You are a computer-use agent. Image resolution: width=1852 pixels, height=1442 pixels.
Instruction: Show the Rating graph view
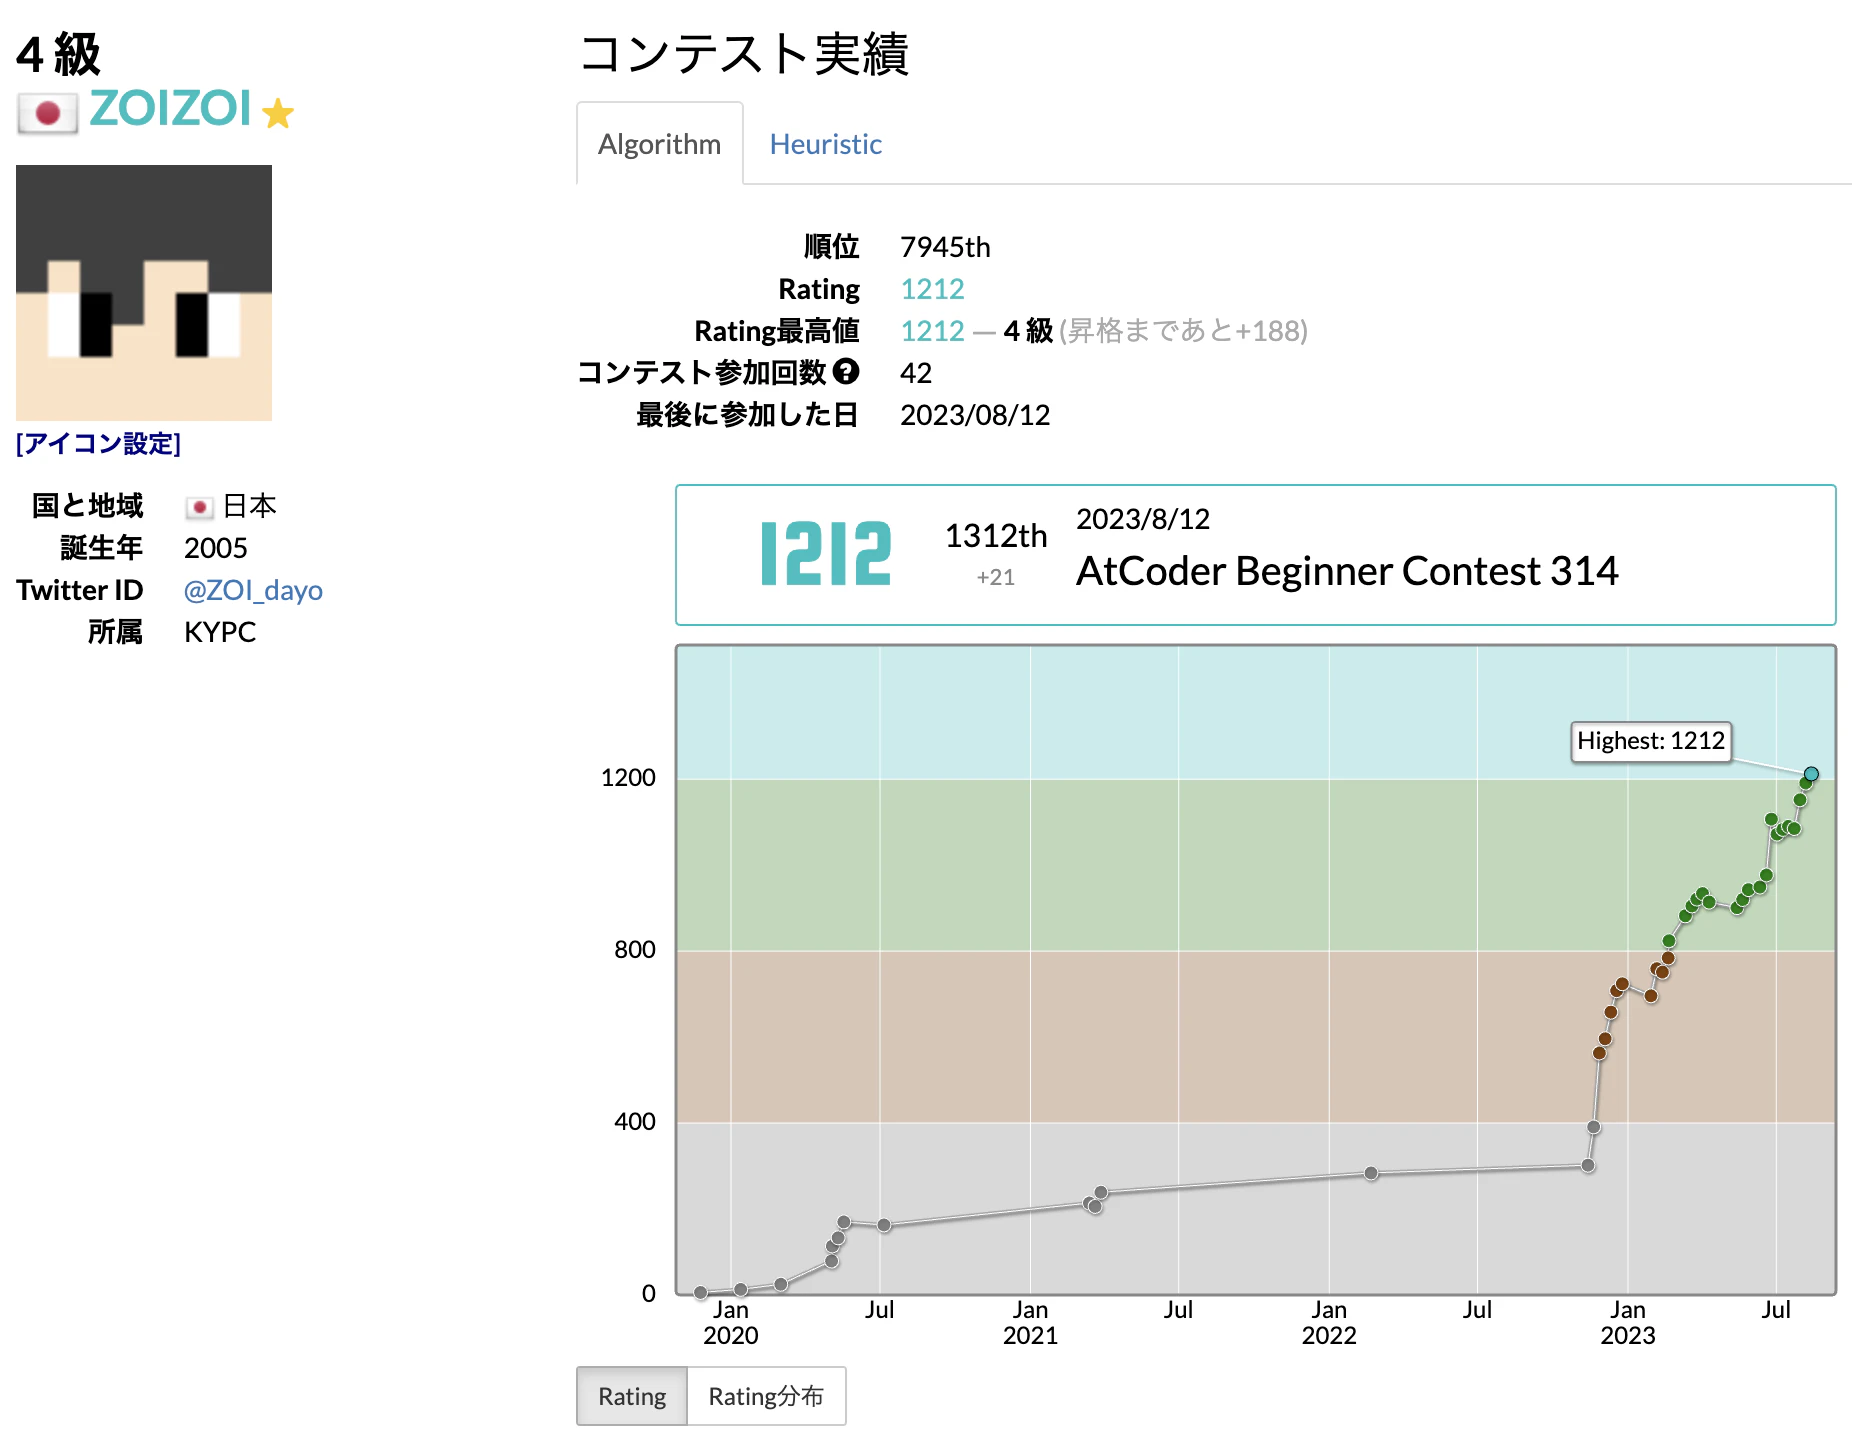click(632, 1396)
